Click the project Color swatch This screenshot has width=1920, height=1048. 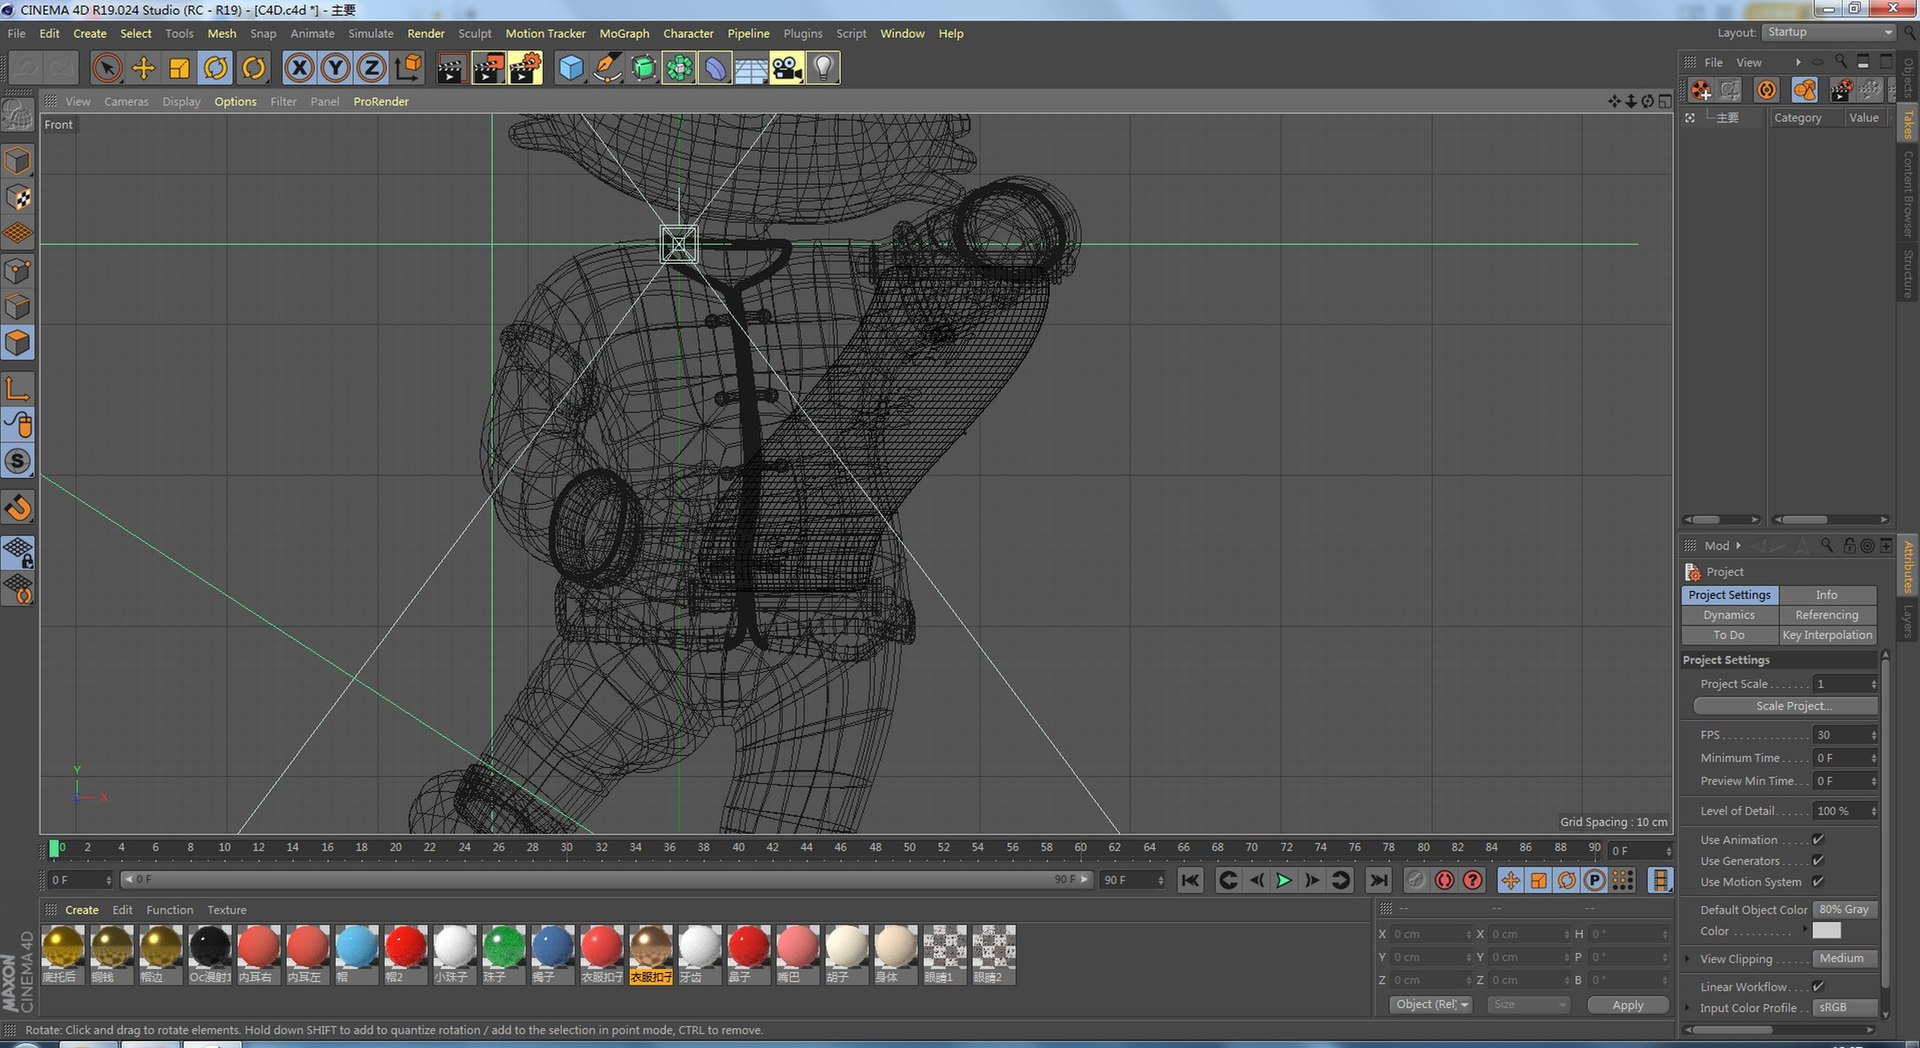point(1826,931)
